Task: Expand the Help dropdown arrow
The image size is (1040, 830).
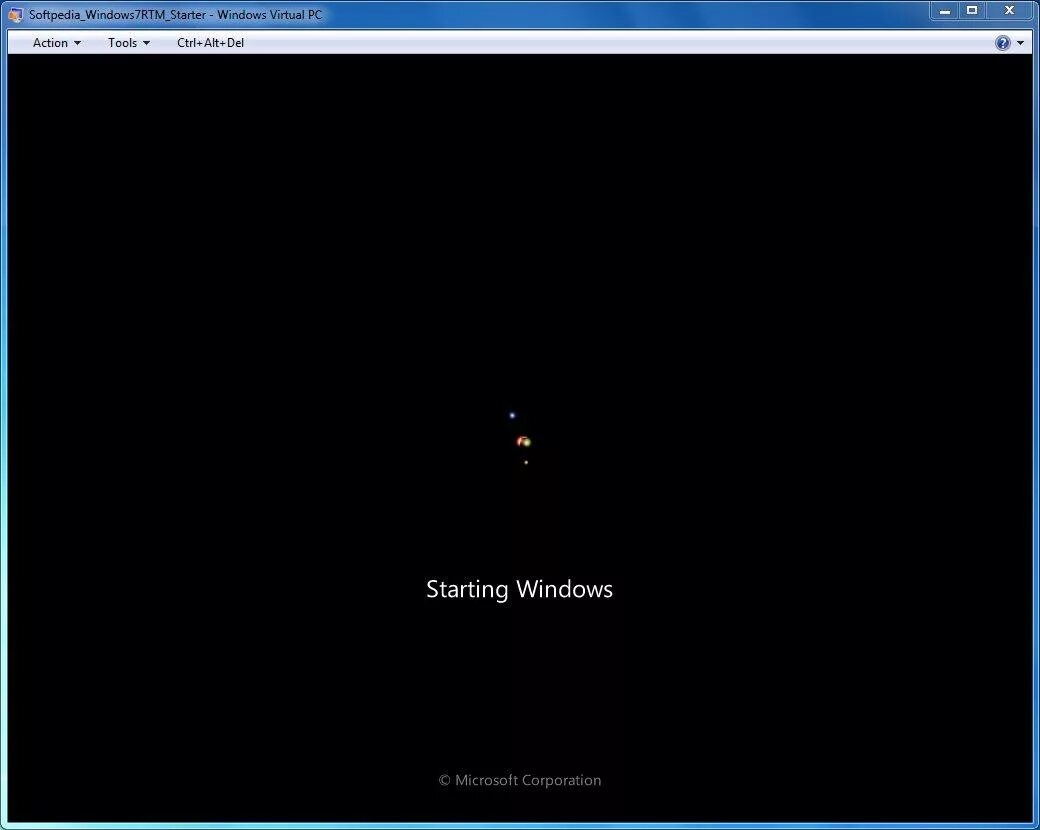Action: click(x=1020, y=43)
